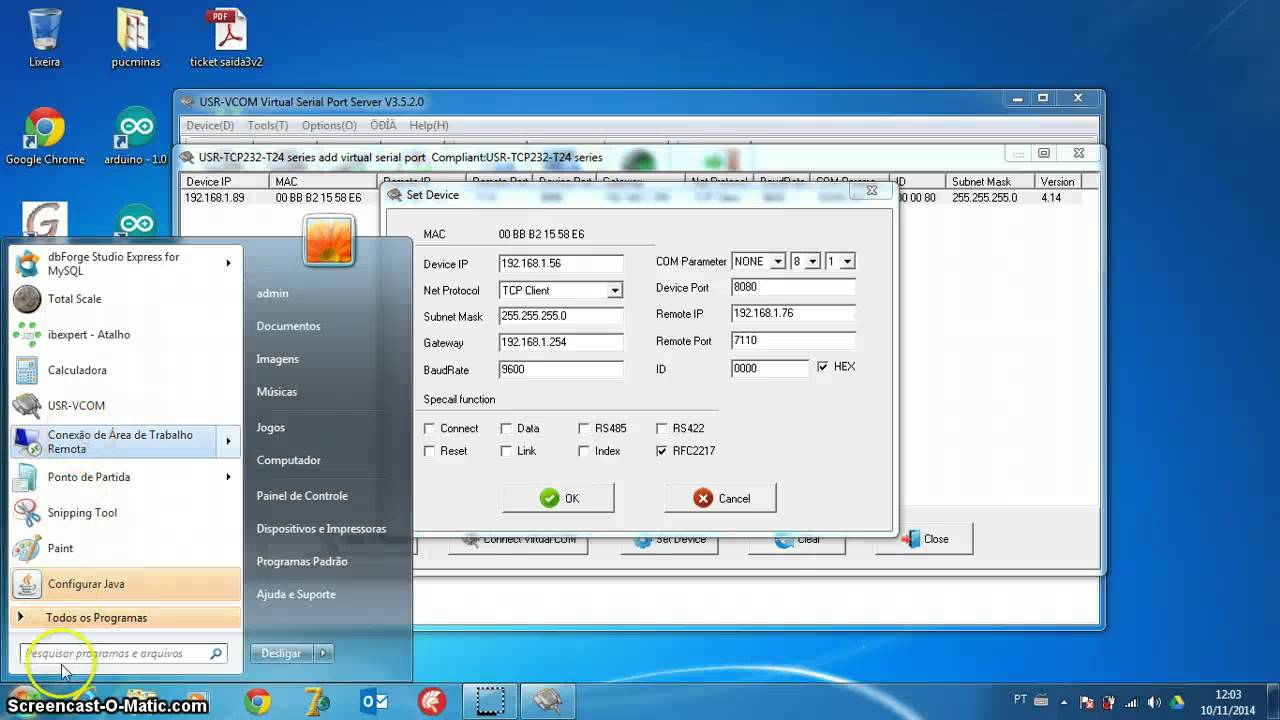Open Ajuda e Suporte in Start menu
Screen dimensions: 1280x720
pos(296,595)
